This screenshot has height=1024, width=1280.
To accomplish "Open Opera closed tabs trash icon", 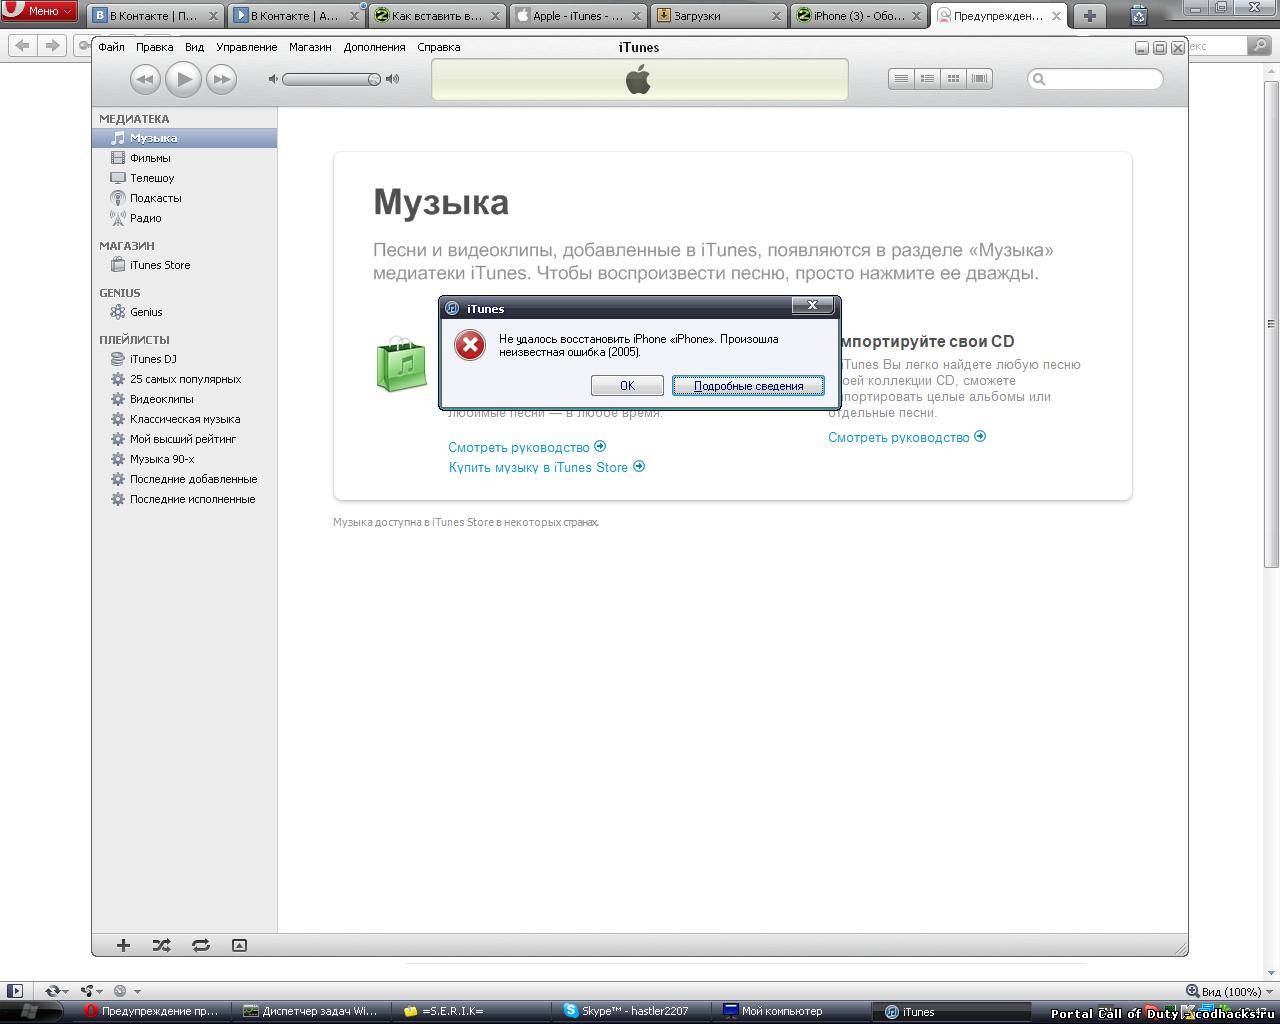I will (x=1138, y=15).
